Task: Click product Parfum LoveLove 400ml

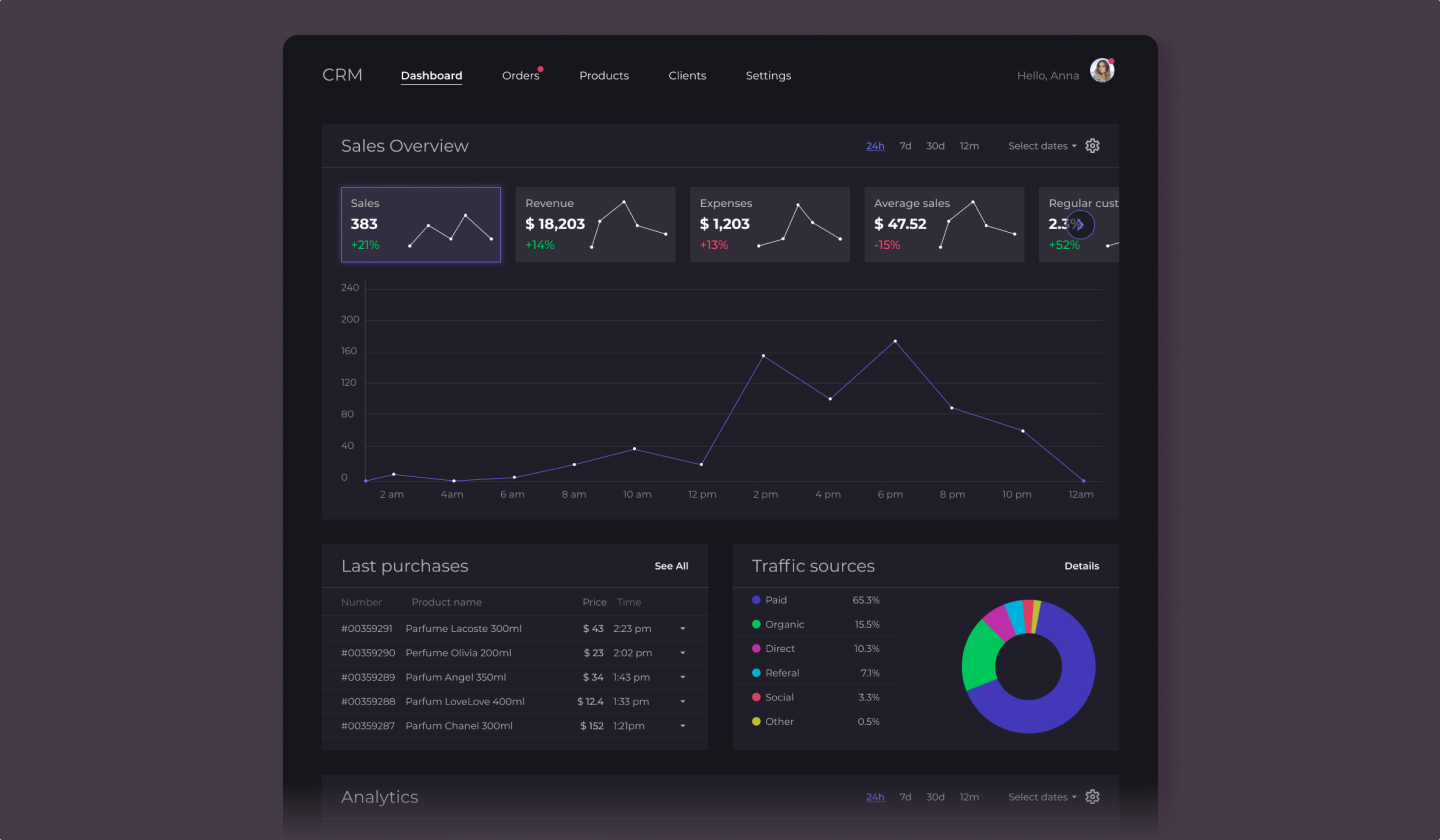Action: click(x=465, y=702)
